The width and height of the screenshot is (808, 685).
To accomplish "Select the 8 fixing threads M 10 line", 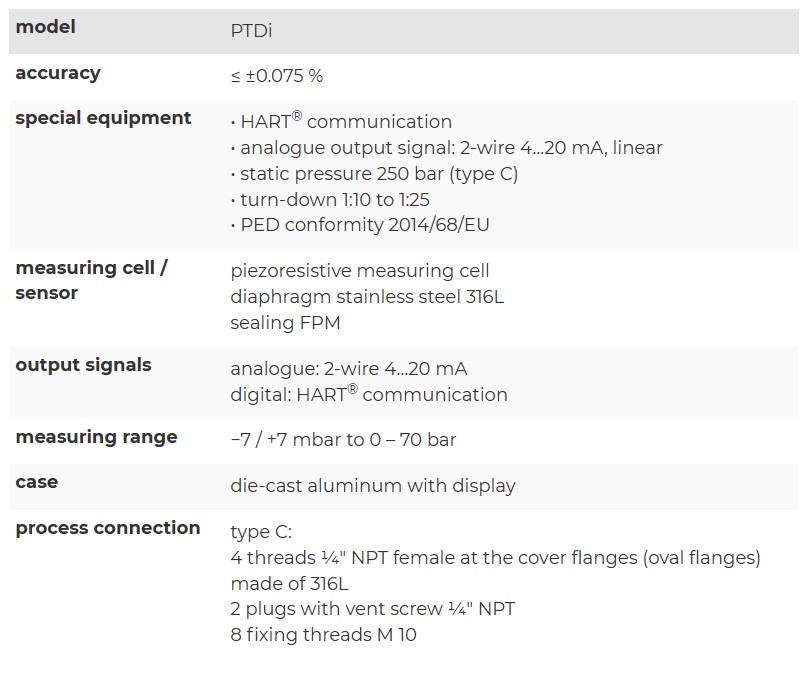I will (x=323, y=635).
